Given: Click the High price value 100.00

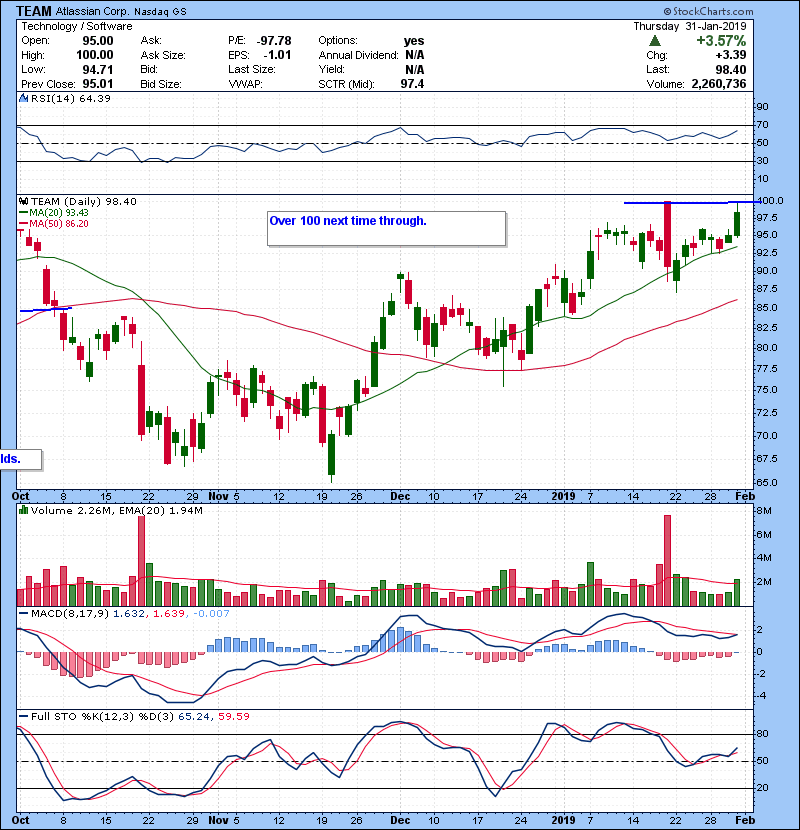Looking at the screenshot, I should pyautogui.click(x=95, y=55).
